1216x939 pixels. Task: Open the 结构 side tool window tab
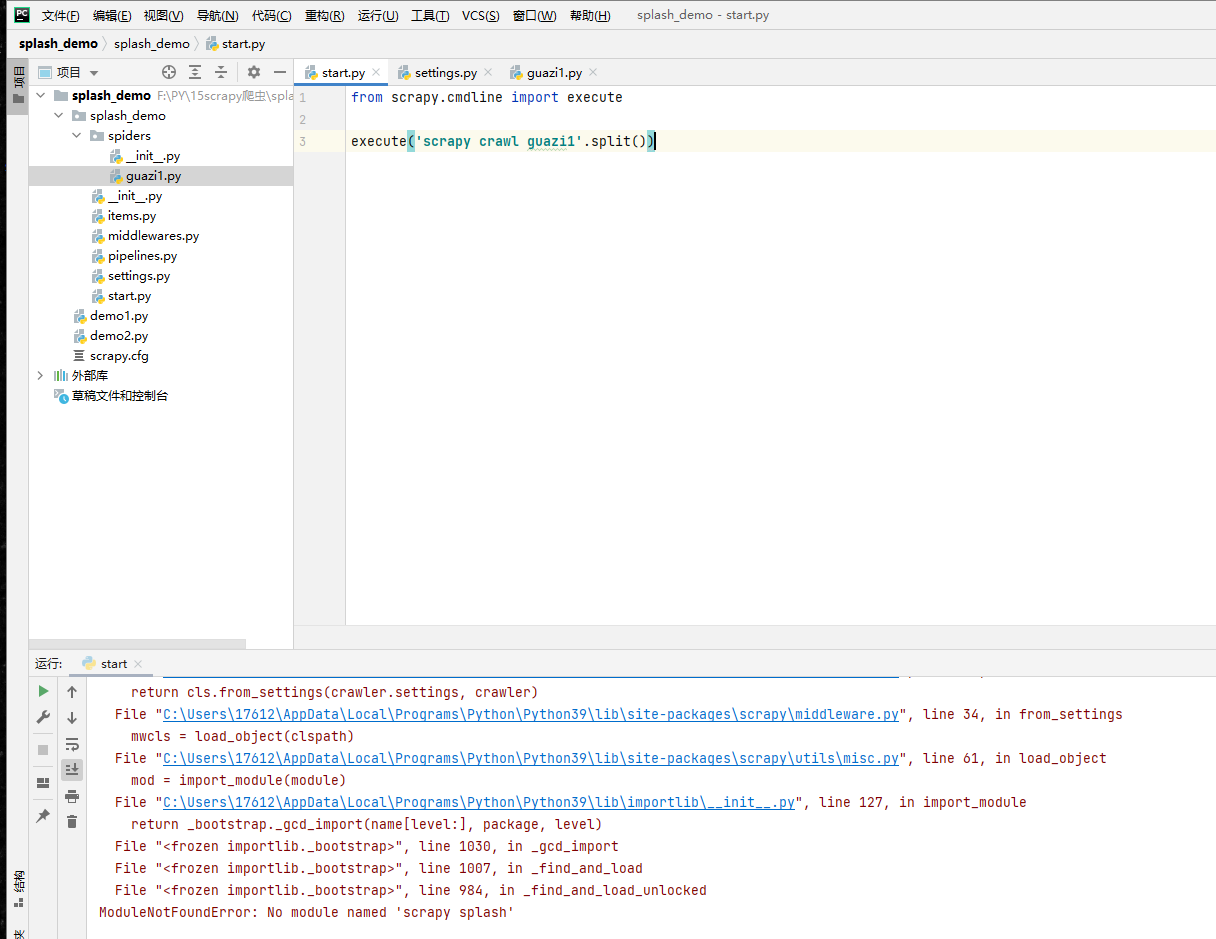tap(18, 888)
